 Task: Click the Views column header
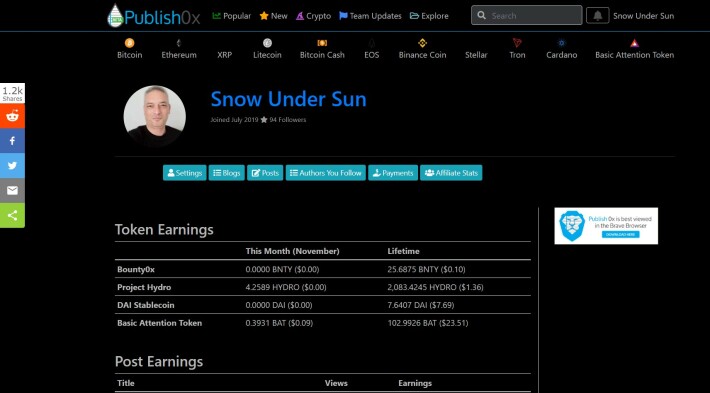[336, 383]
